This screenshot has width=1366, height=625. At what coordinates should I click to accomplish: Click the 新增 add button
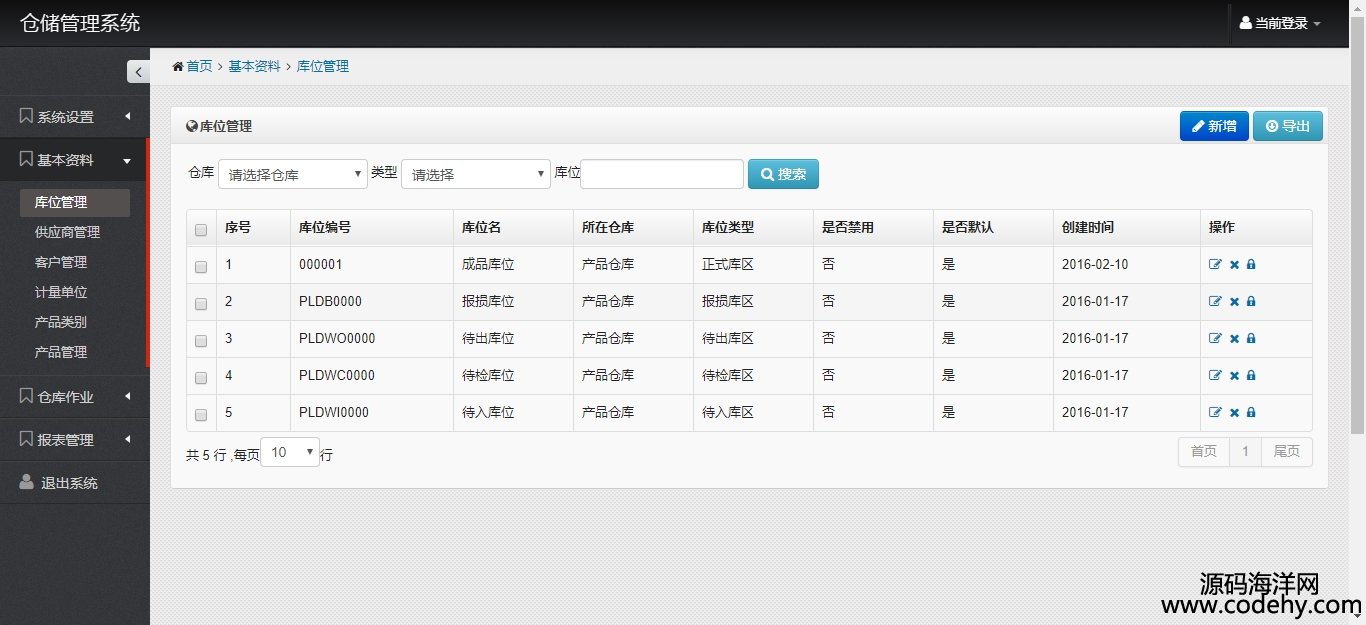click(1213, 126)
